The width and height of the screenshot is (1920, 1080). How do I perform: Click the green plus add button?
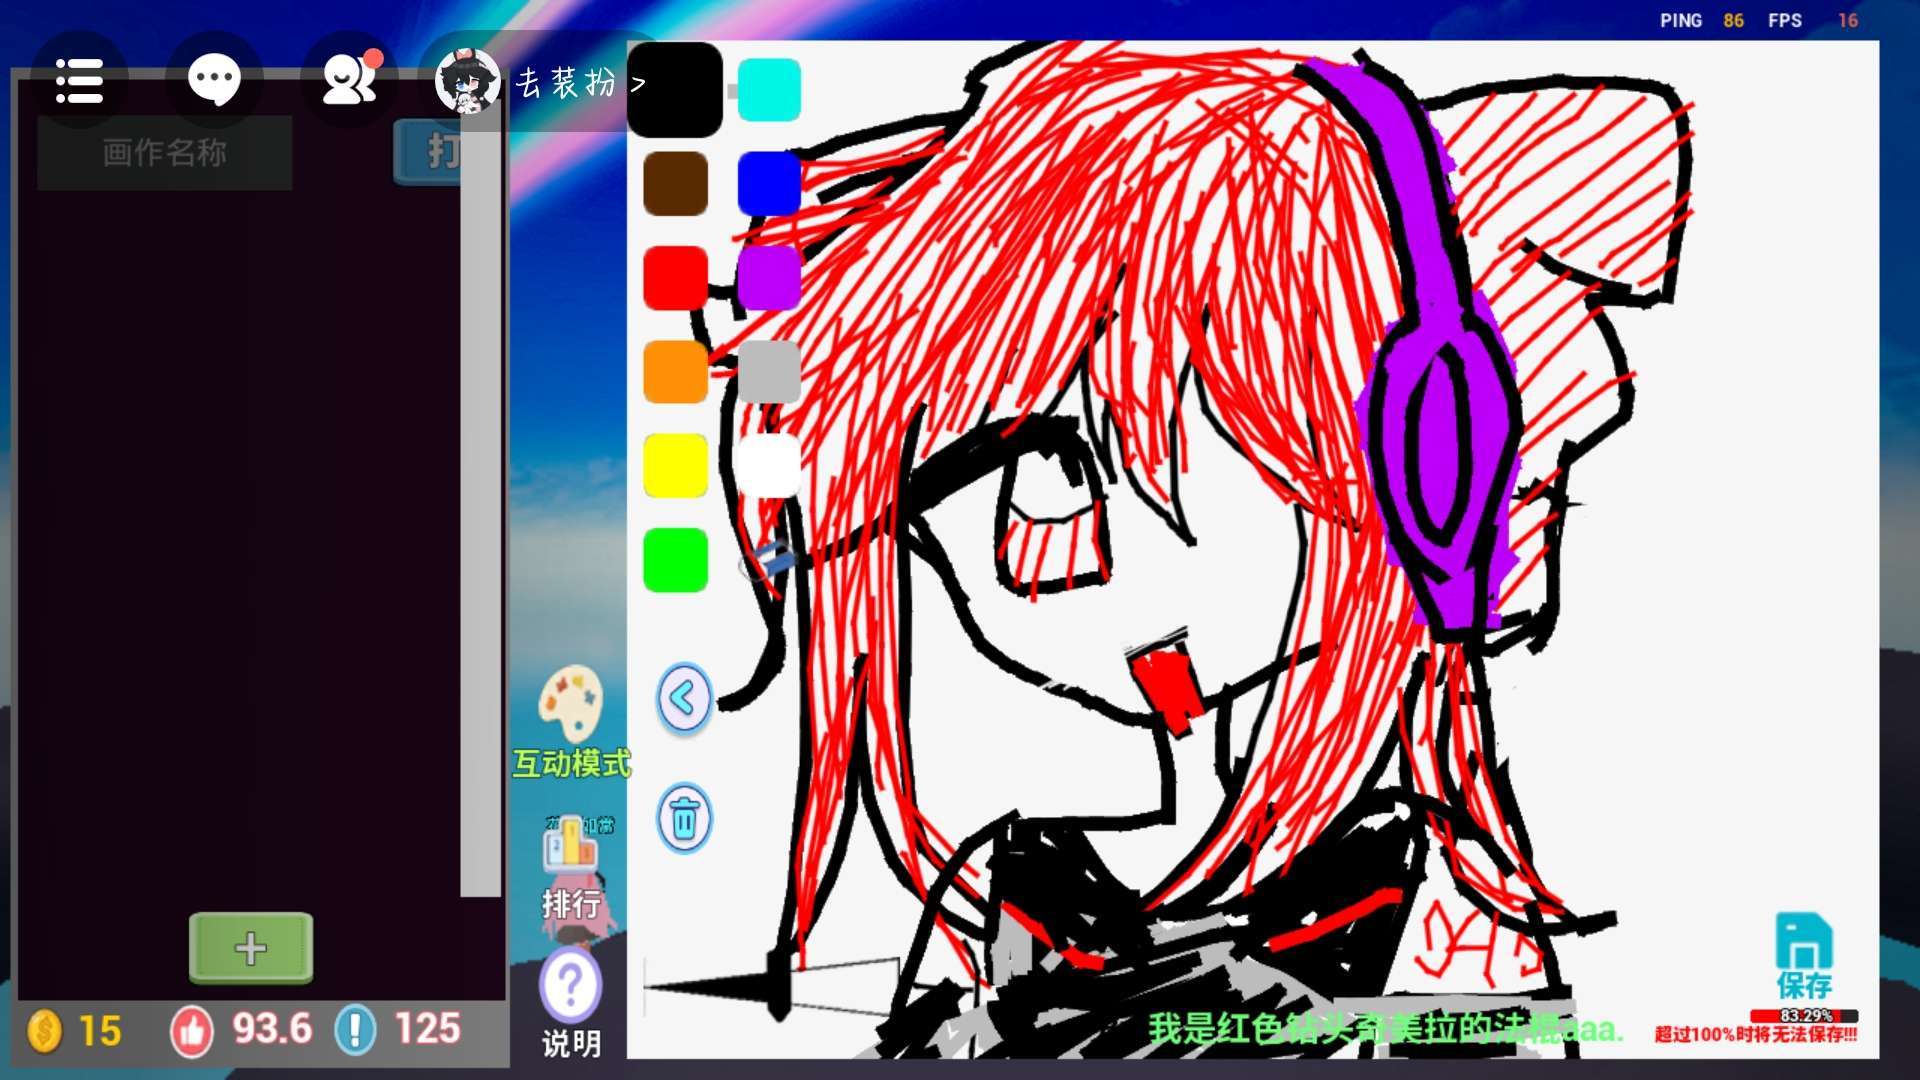pos(251,947)
